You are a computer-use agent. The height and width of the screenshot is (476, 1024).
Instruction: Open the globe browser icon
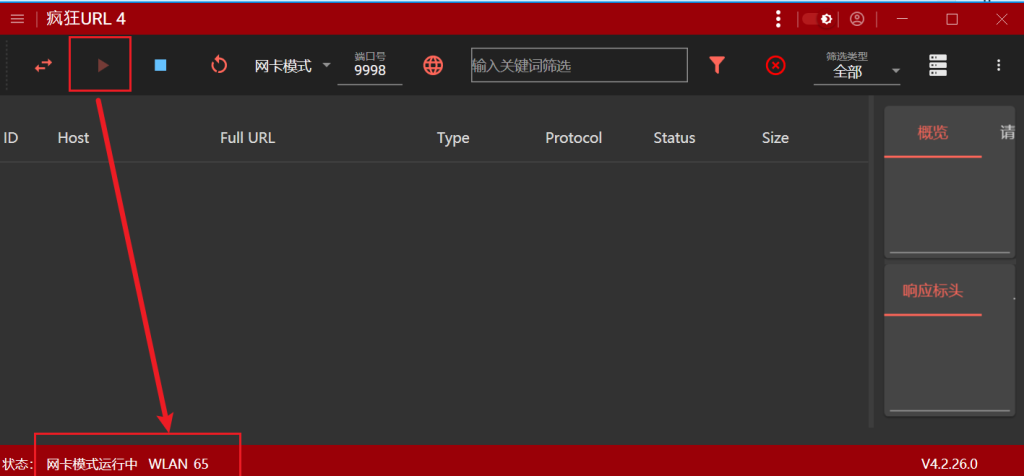(x=433, y=65)
